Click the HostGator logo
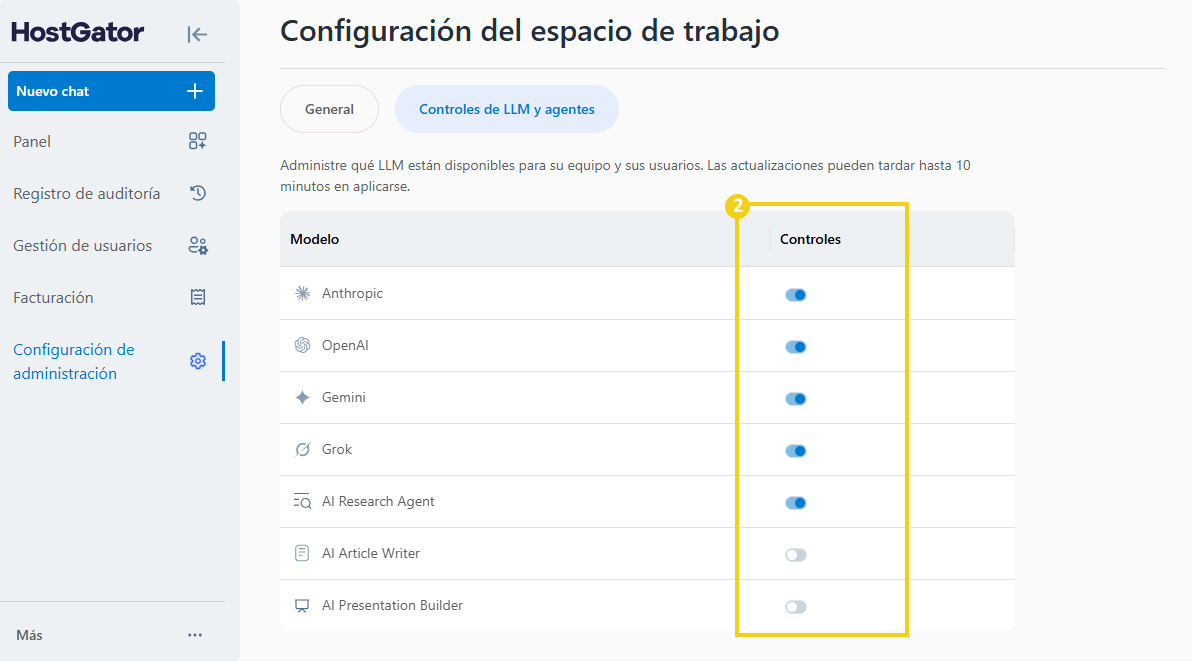1192x661 pixels. [x=78, y=32]
